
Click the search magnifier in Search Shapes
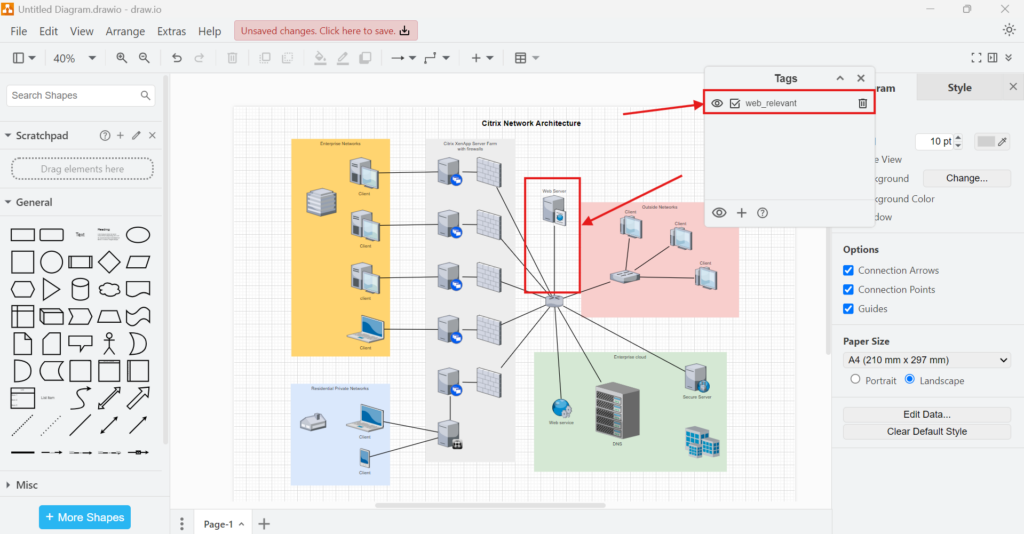(145, 95)
